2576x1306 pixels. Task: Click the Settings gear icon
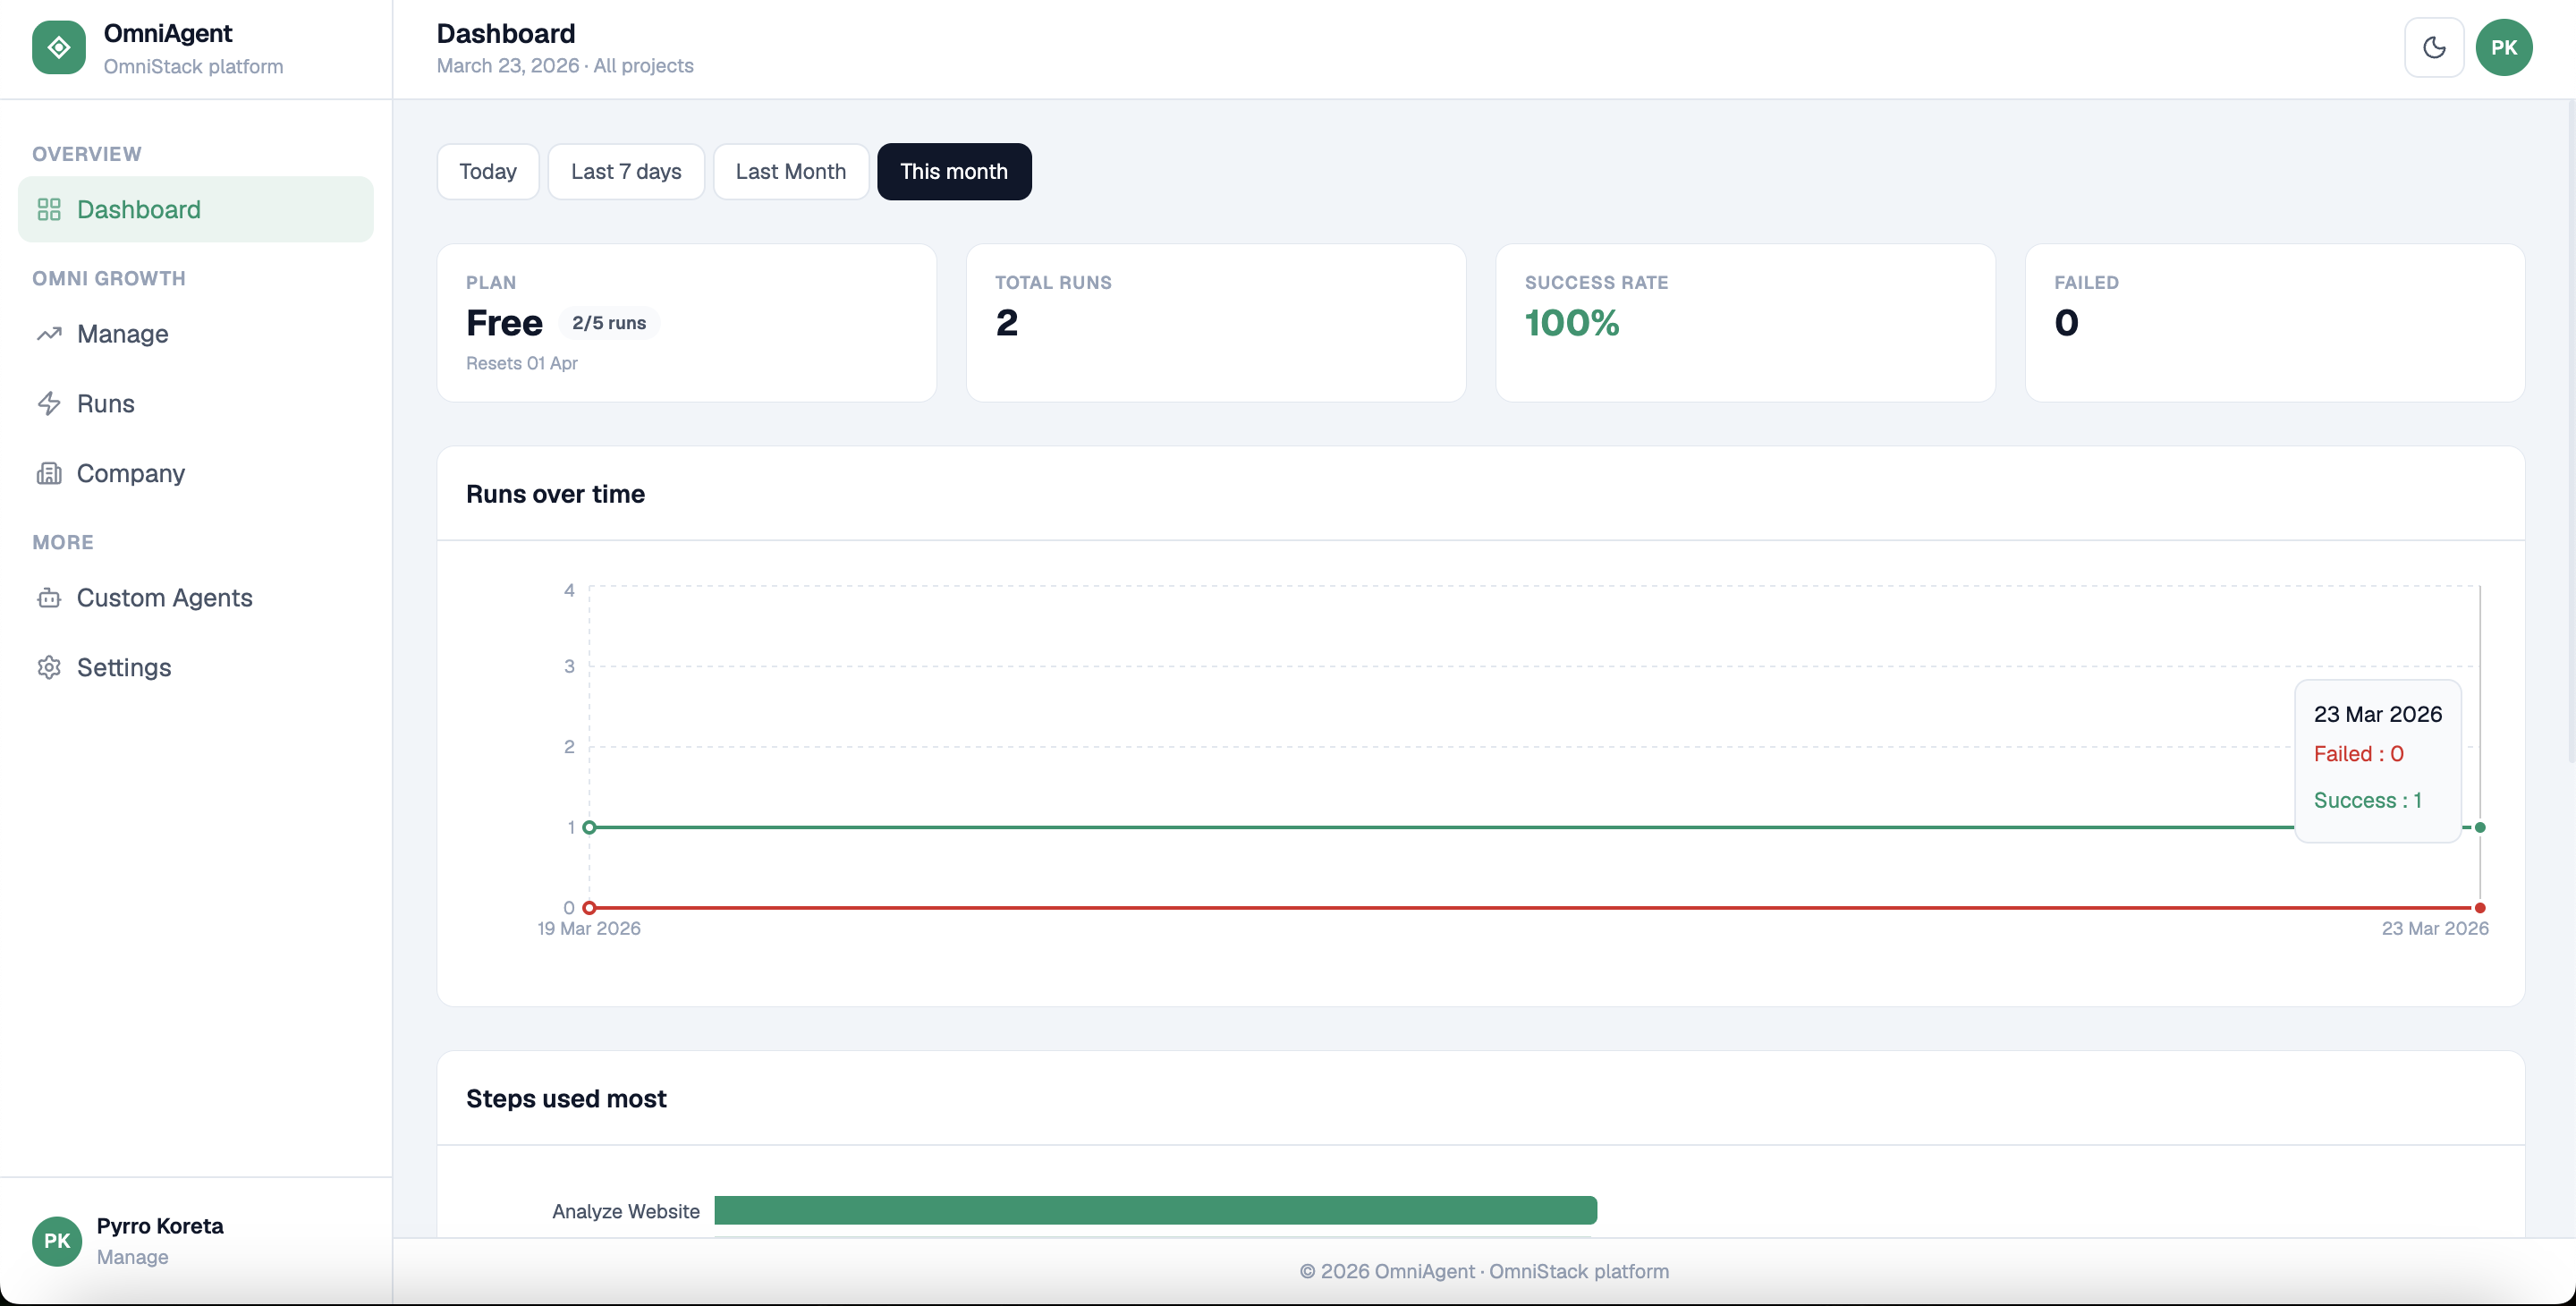[49, 667]
